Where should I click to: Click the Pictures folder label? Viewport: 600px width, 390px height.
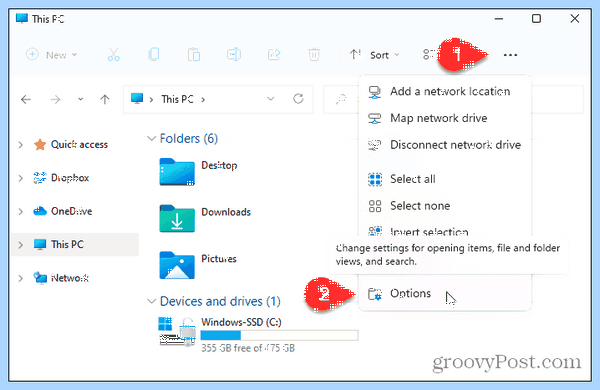coord(218,258)
